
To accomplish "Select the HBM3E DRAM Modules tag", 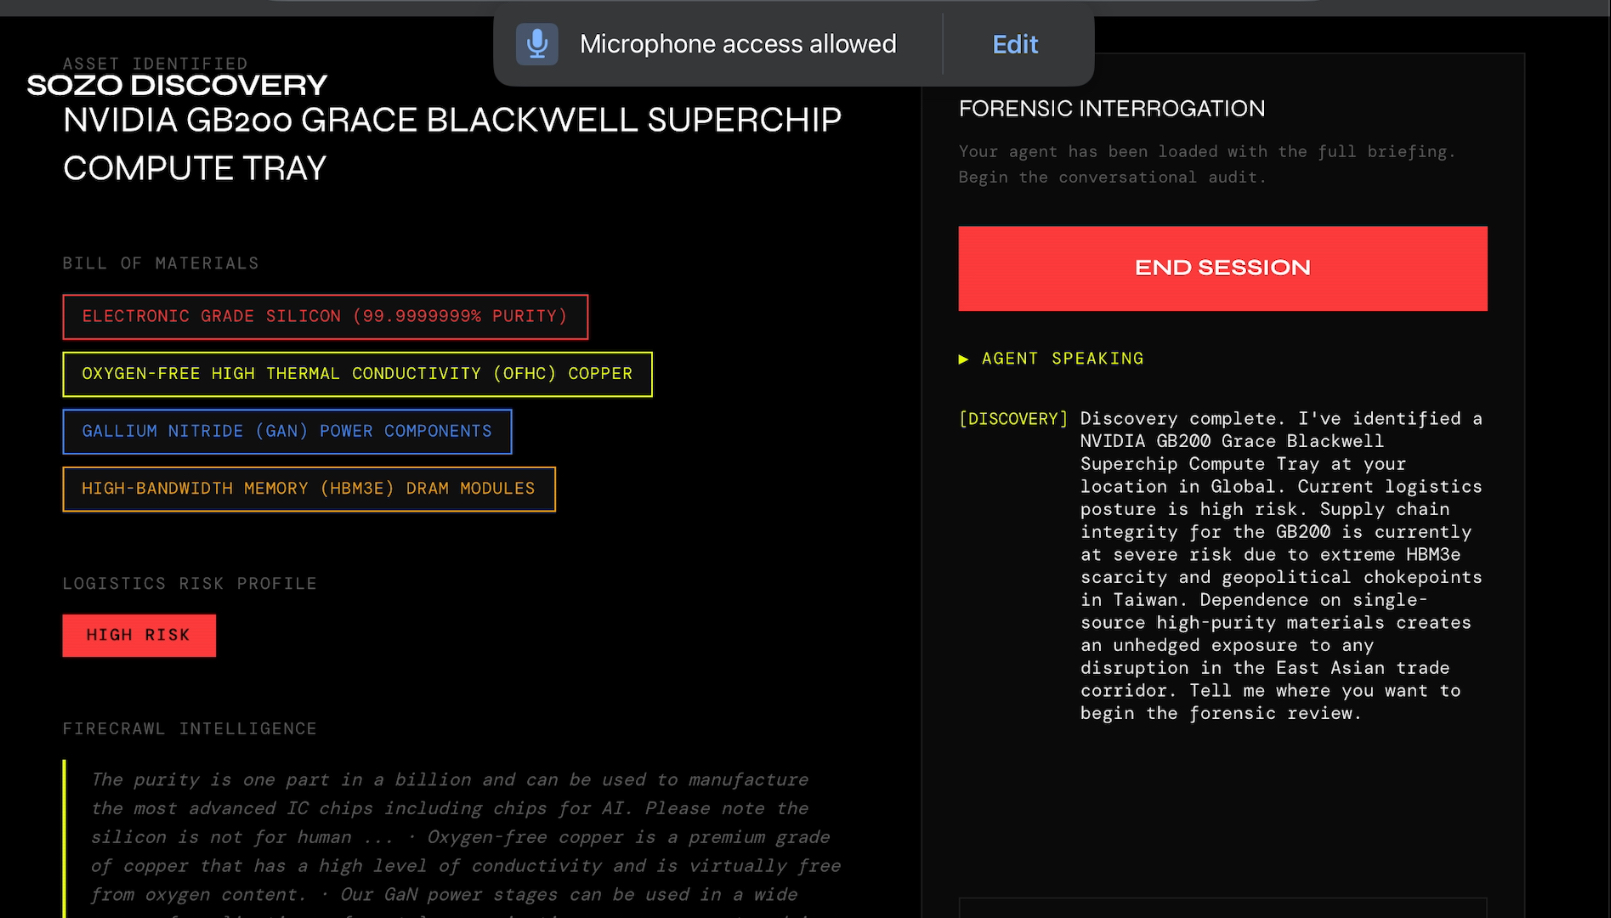I will (x=308, y=489).
